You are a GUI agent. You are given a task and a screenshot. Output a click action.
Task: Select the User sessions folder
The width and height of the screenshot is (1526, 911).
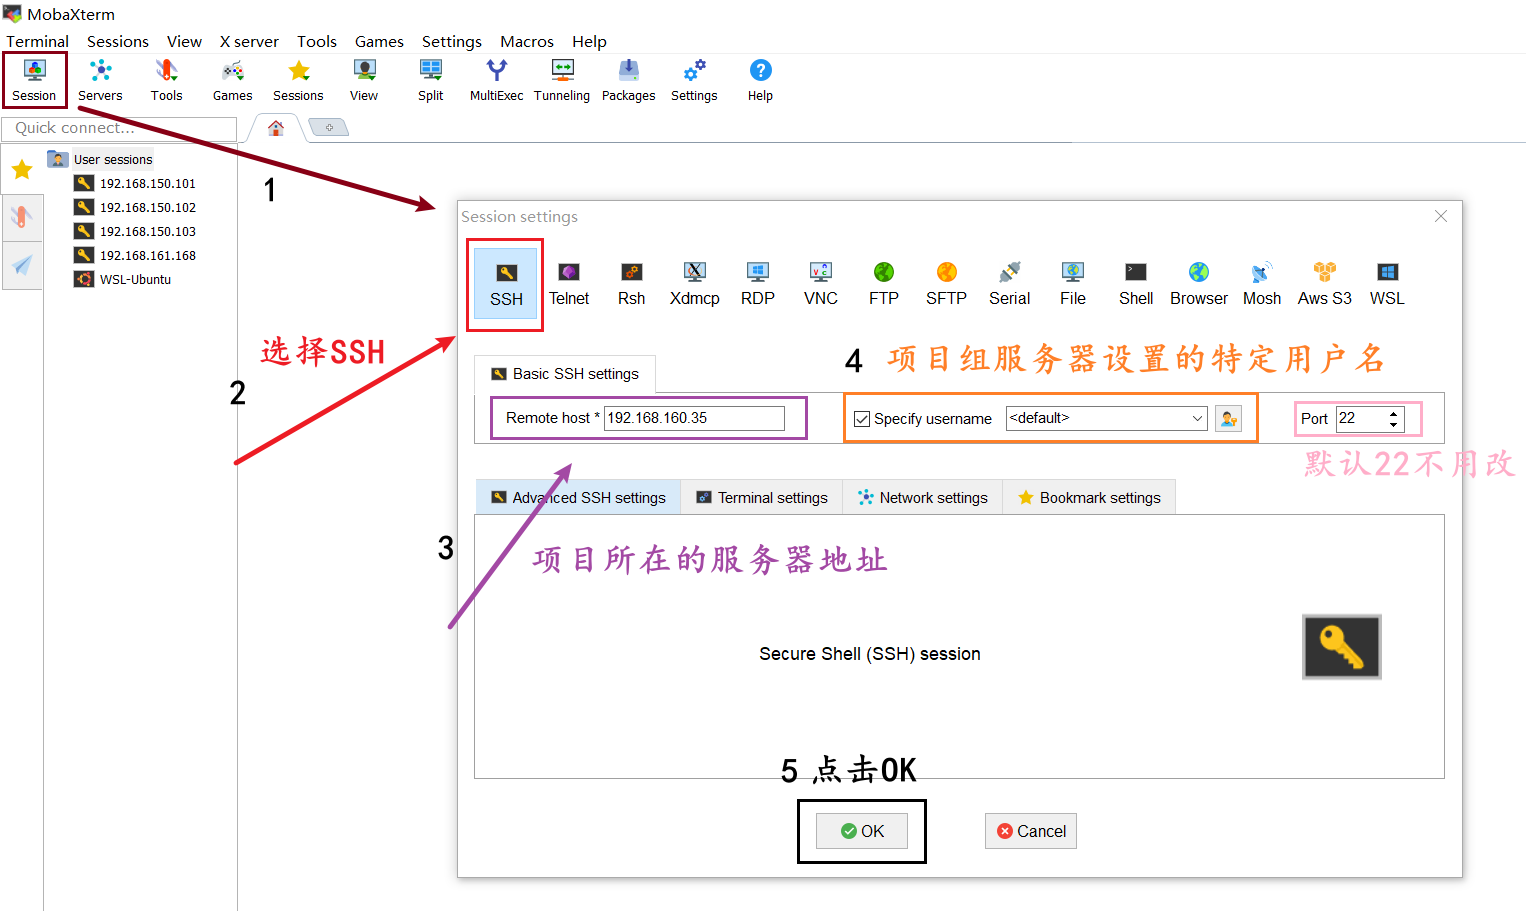point(100,159)
